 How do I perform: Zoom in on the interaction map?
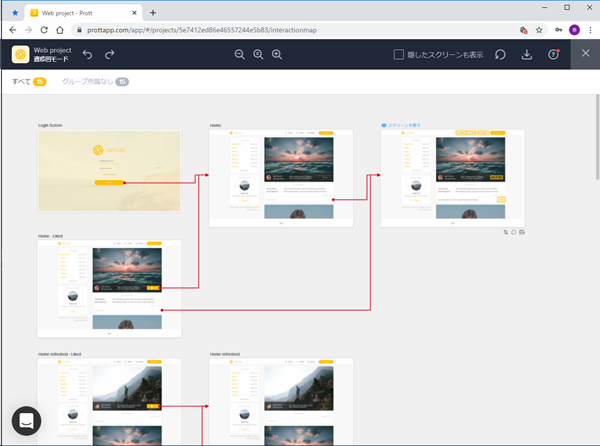click(277, 54)
